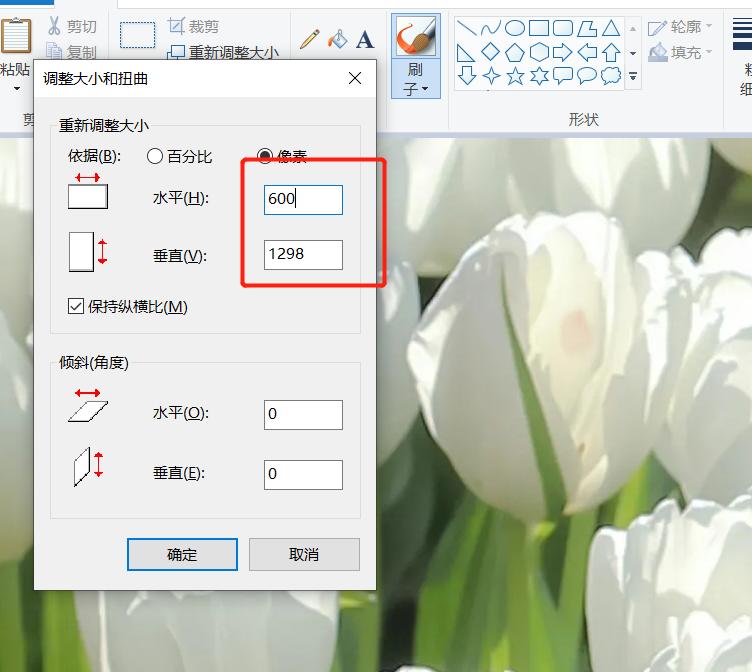Select the polygon shape
Image resolution: width=752 pixels, height=672 pixels.
pyautogui.click(x=587, y=28)
